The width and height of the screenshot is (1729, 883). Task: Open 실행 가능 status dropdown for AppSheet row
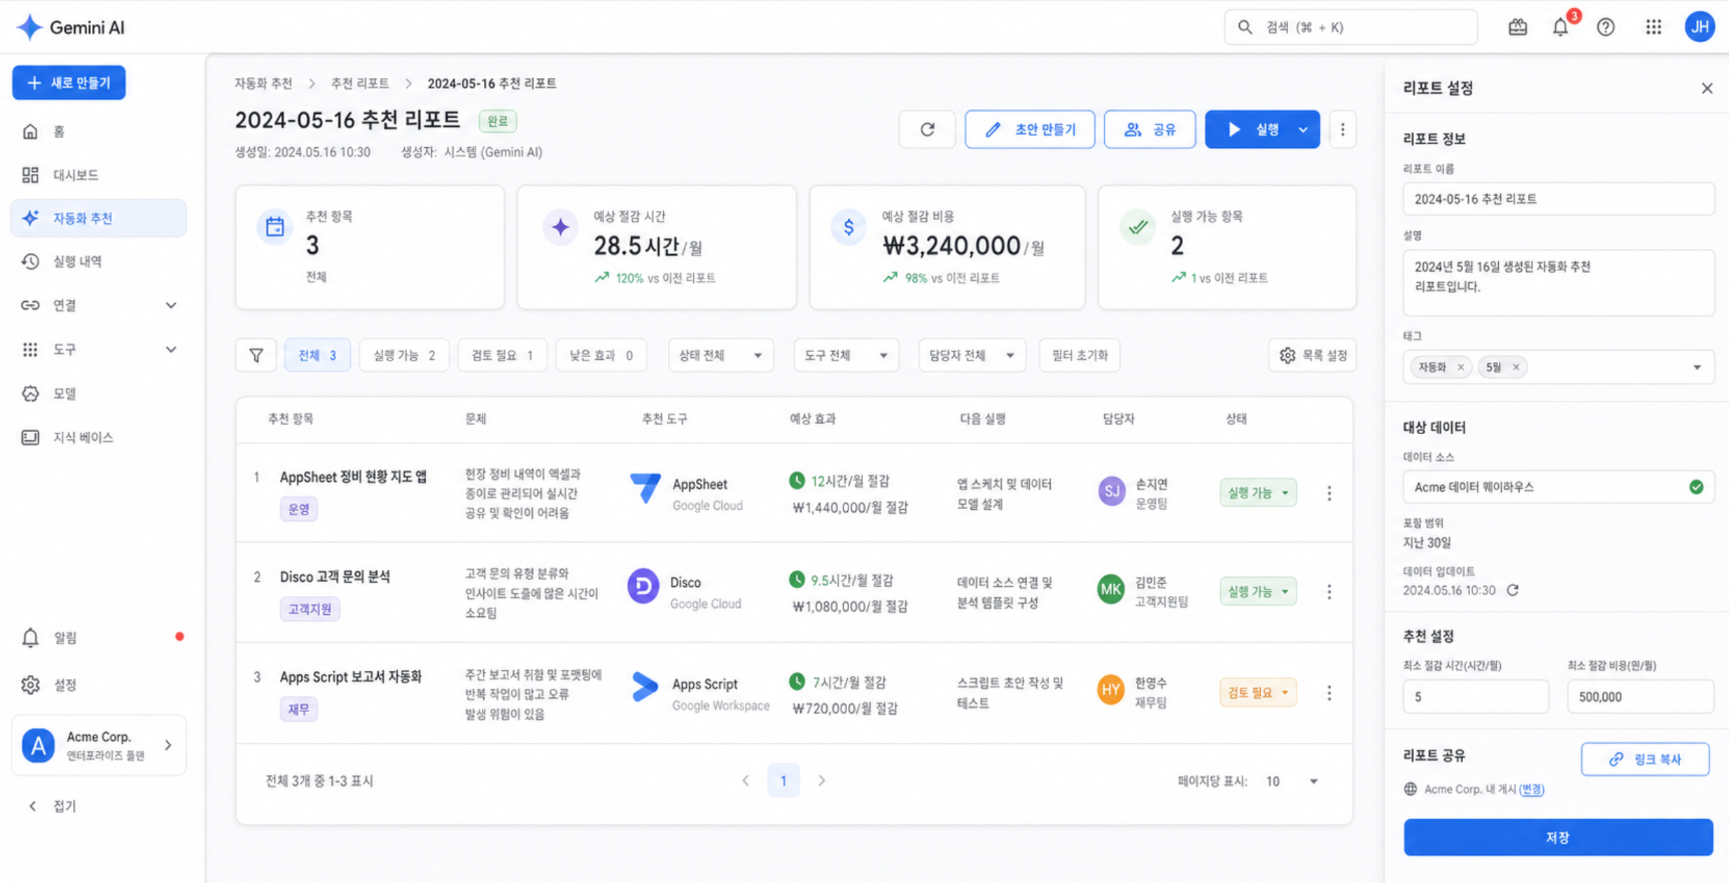(x=1258, y=493)
